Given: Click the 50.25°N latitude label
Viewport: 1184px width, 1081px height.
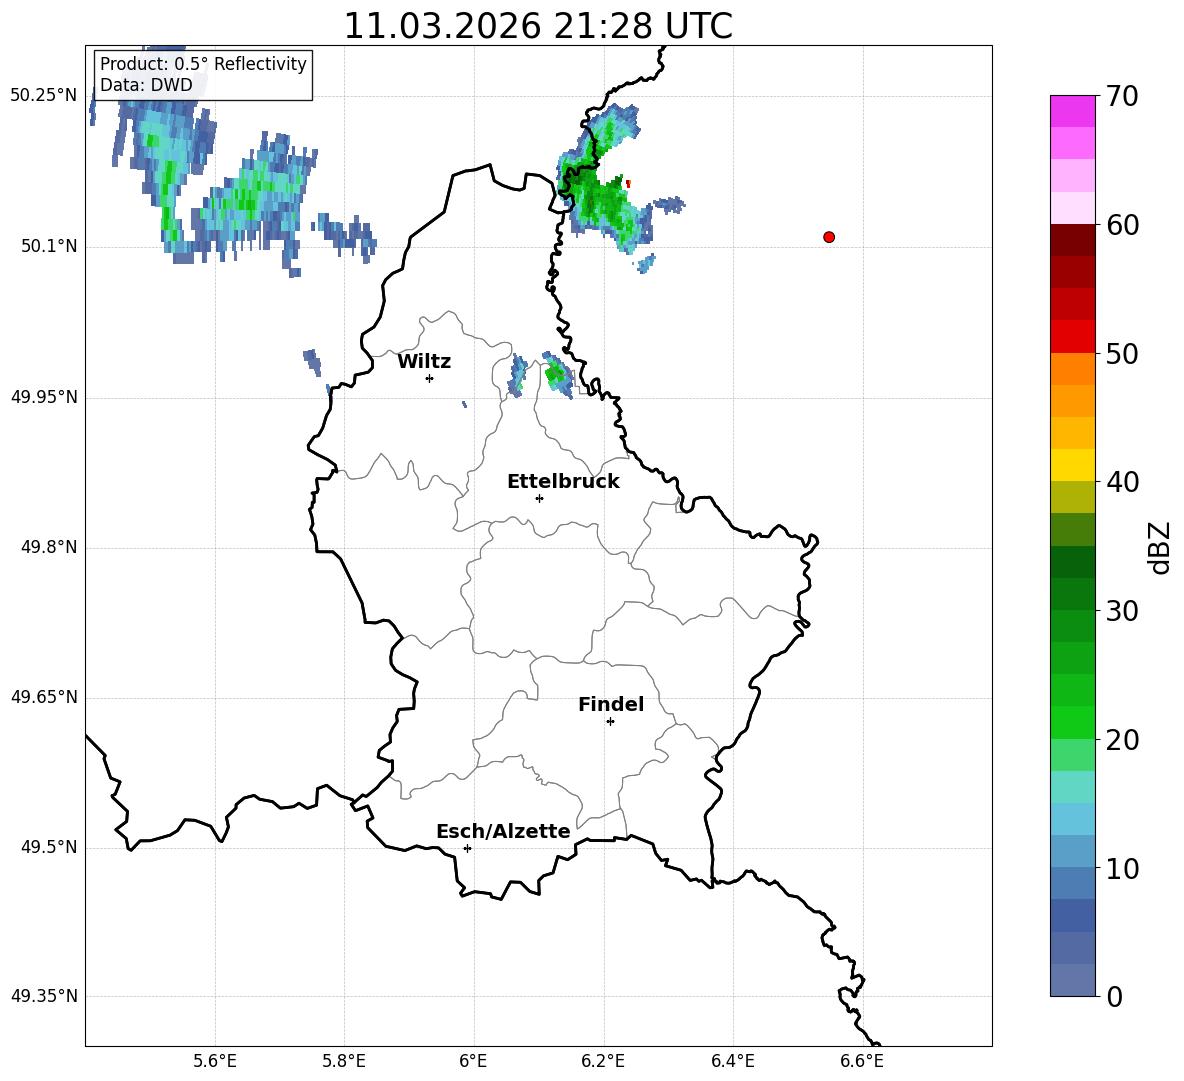Looking at the screenshot, I should [x=44, y=96].
